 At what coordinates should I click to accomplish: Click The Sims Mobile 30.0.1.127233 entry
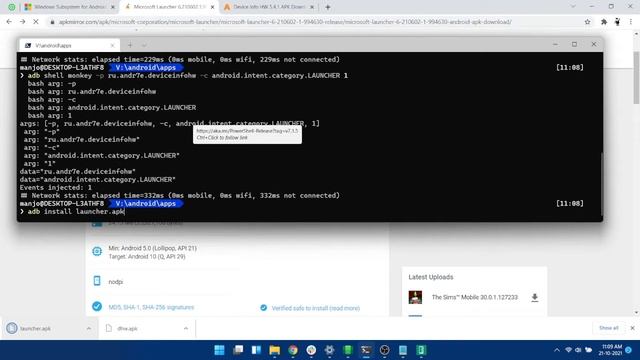click(474, 297)
